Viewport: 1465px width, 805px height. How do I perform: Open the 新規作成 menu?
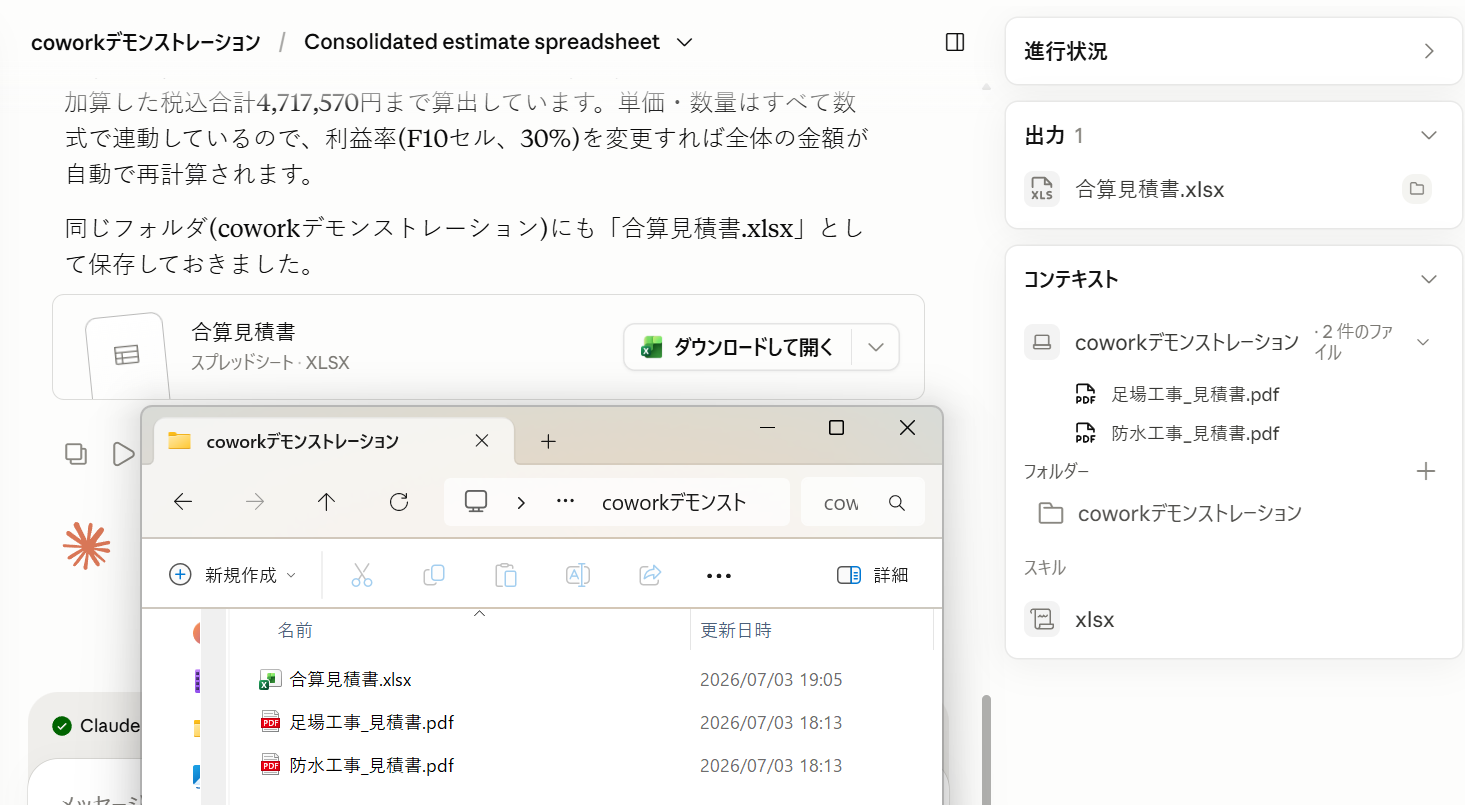(233, 575)
